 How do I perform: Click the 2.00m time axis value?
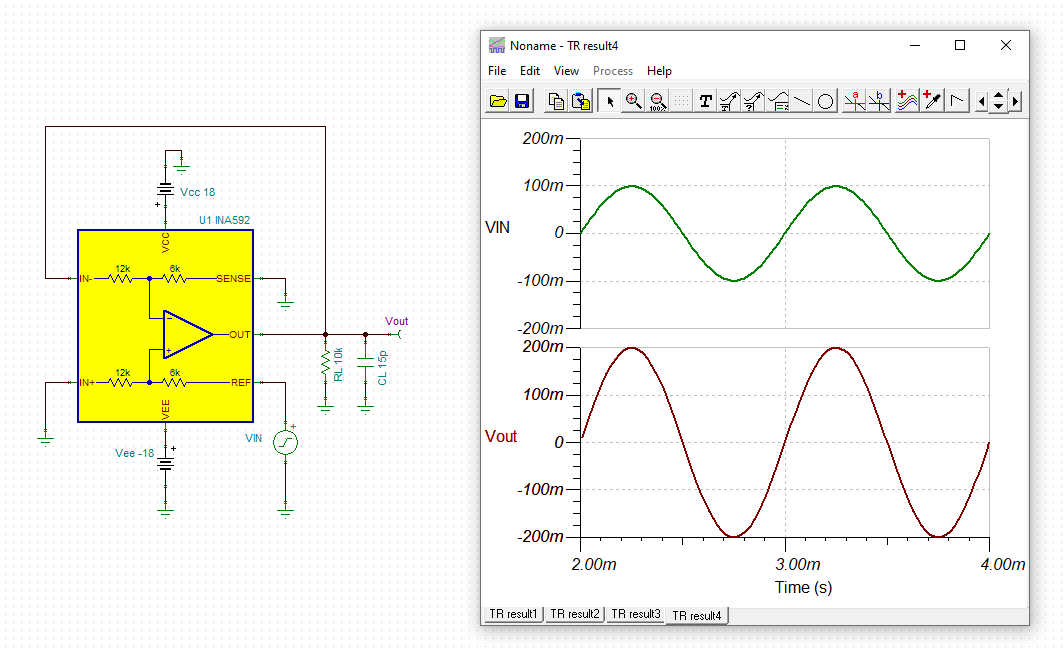[x=594, y=565]
